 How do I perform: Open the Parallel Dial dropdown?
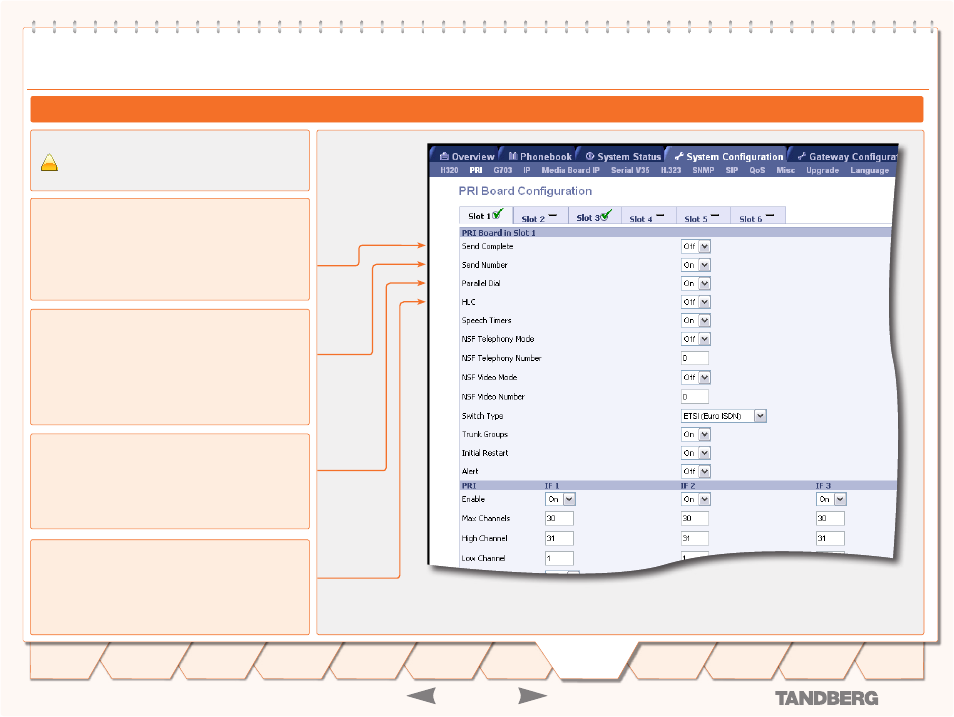point(695,284)
